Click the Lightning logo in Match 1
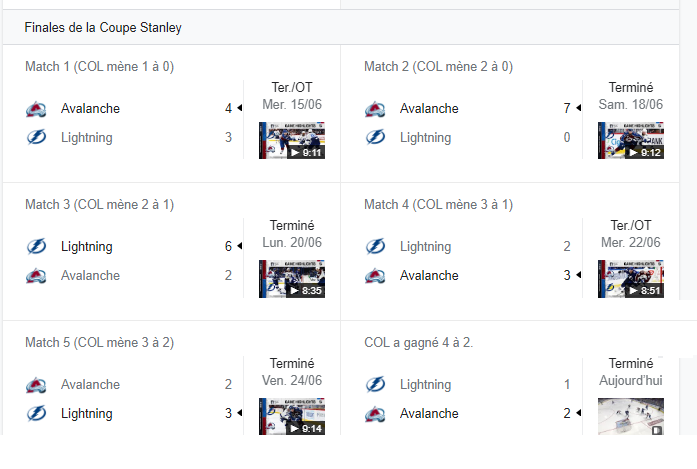This screenshot has height=469, width=697. pyautogui.click(x=36, y=137)
